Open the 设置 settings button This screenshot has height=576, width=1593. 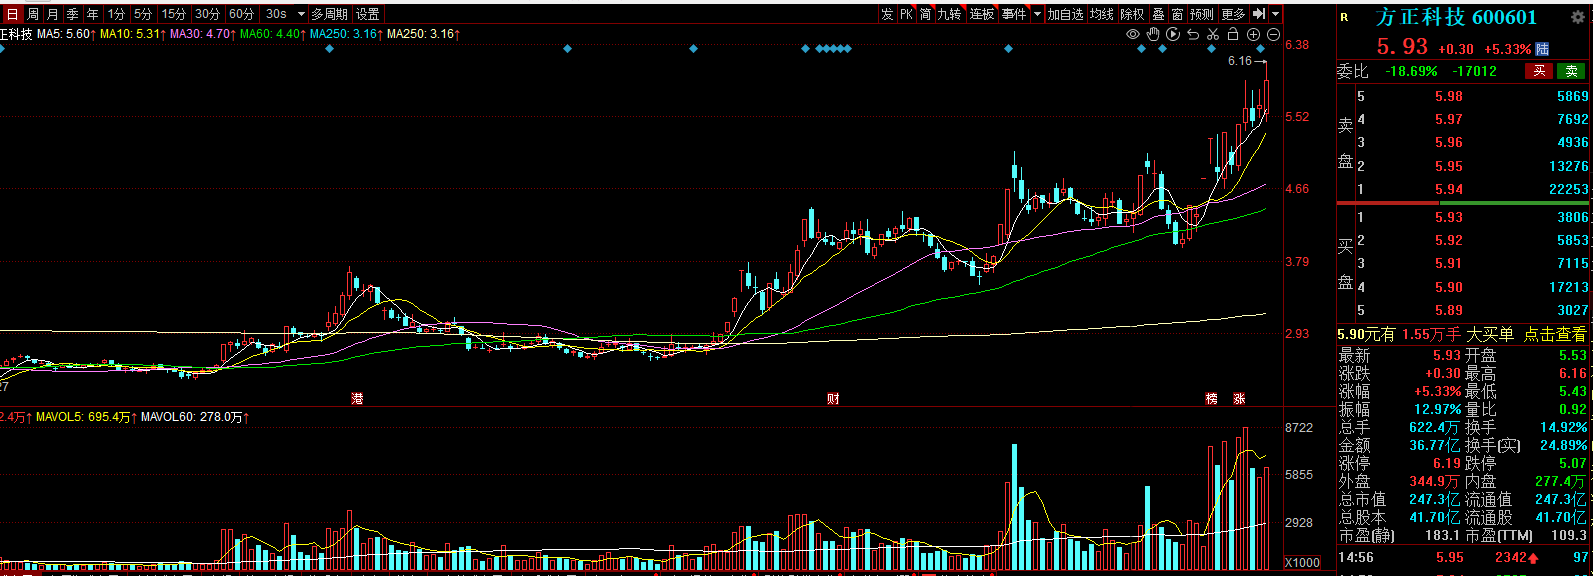coord(368,14)
